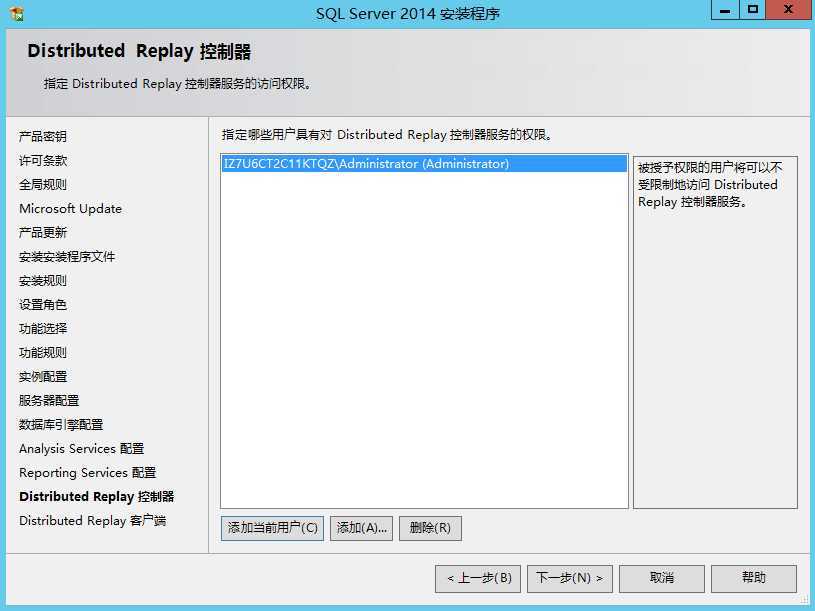815x611 pixels.
Task: Select 安装规则 step in sidebar
Action: pos(43,281)
